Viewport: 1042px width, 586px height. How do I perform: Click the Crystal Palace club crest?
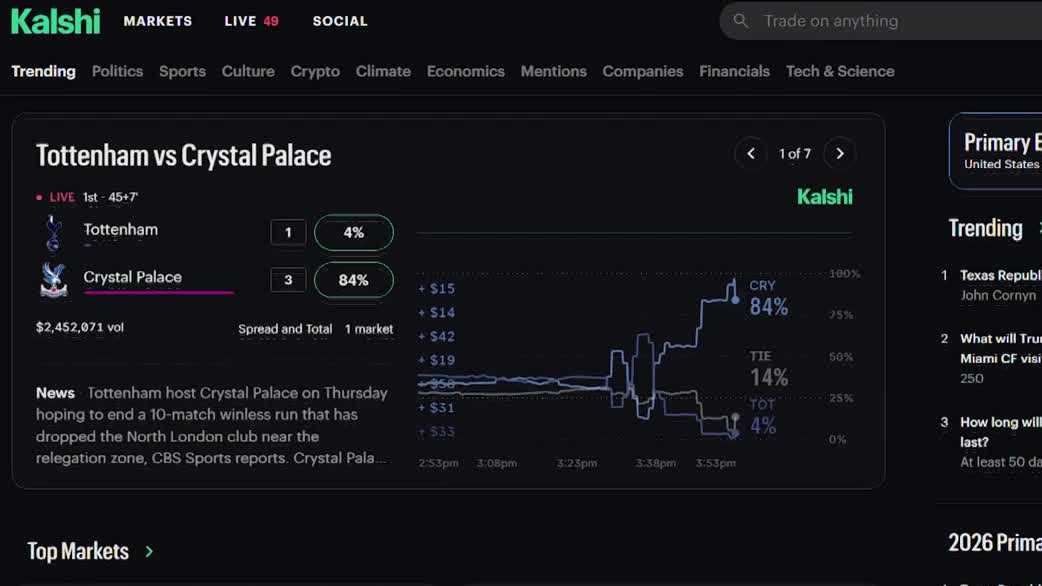[x=53, y=278]
